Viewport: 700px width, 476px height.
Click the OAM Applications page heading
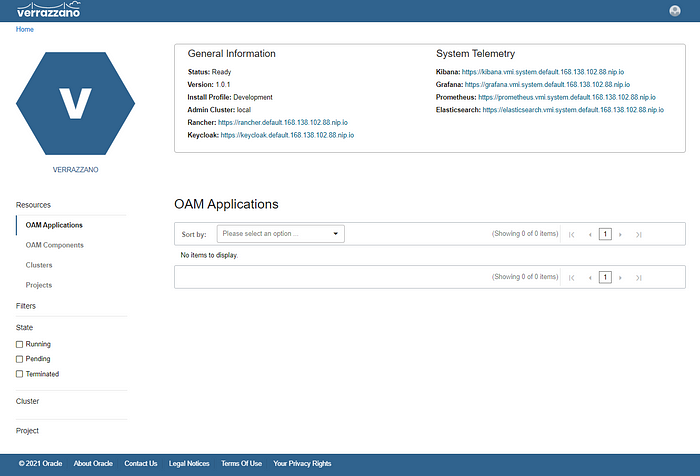(x=226, y=204)
